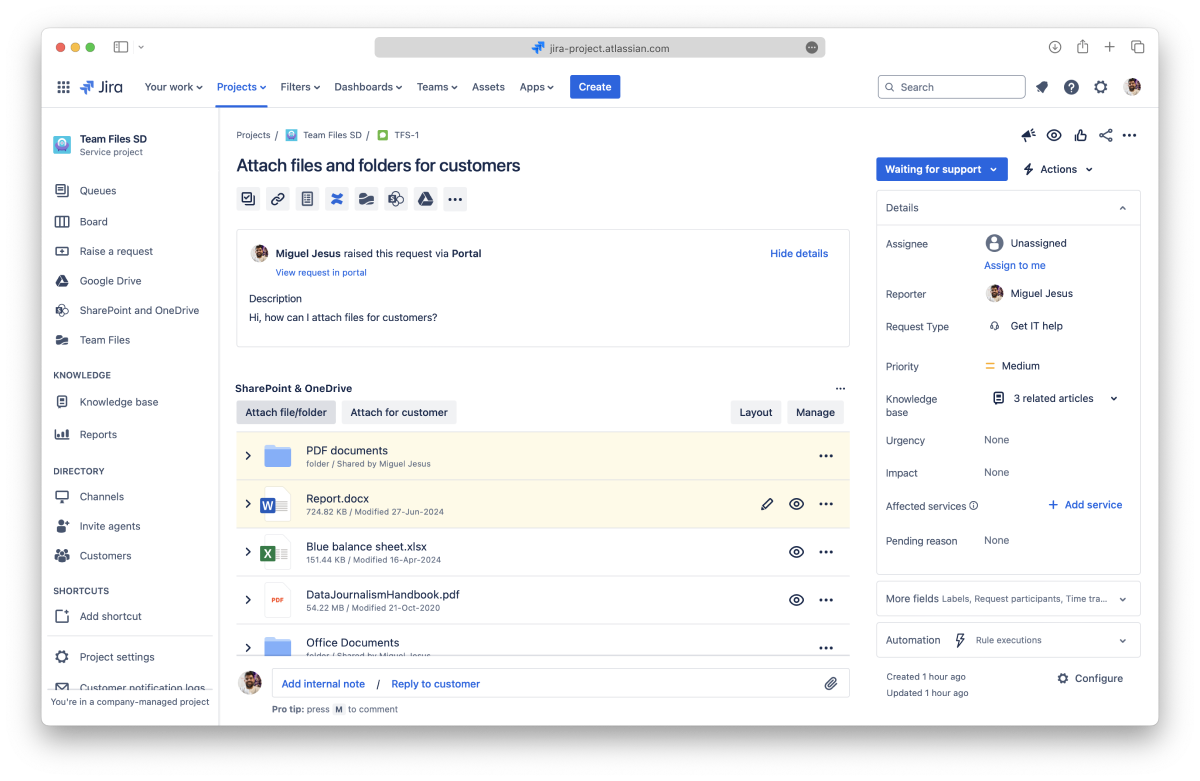Click the thumbs up vote icon

point(1080,136)
